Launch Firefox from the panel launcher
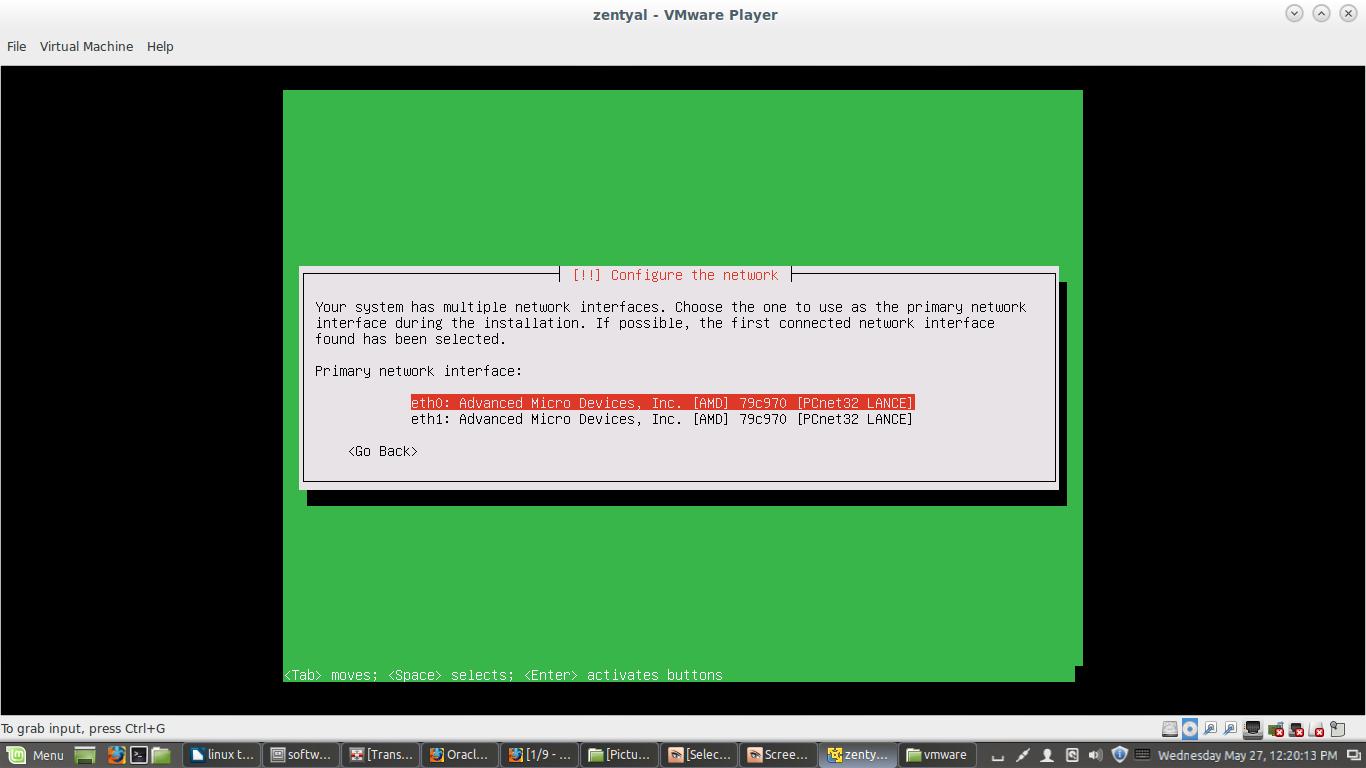 click(x=116, y=755)
